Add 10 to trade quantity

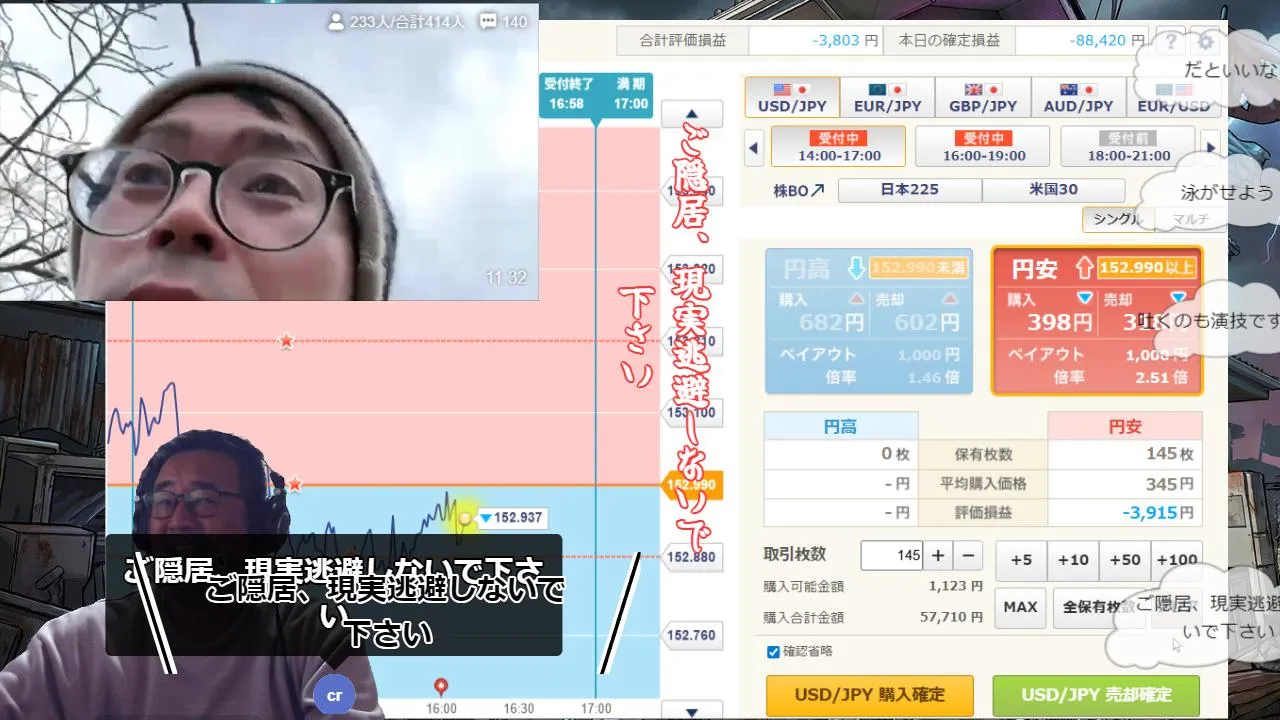pyautogui.click(x=1073, y=560)
